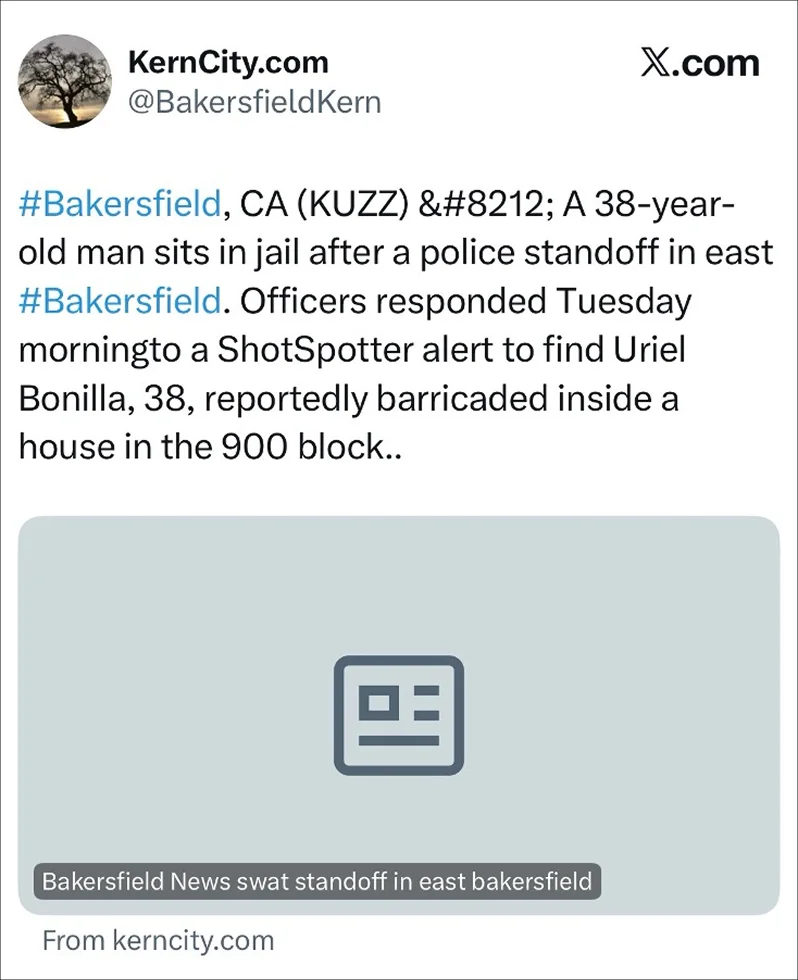Open the @BakersfieldKern handle

[x=255, y=102]
